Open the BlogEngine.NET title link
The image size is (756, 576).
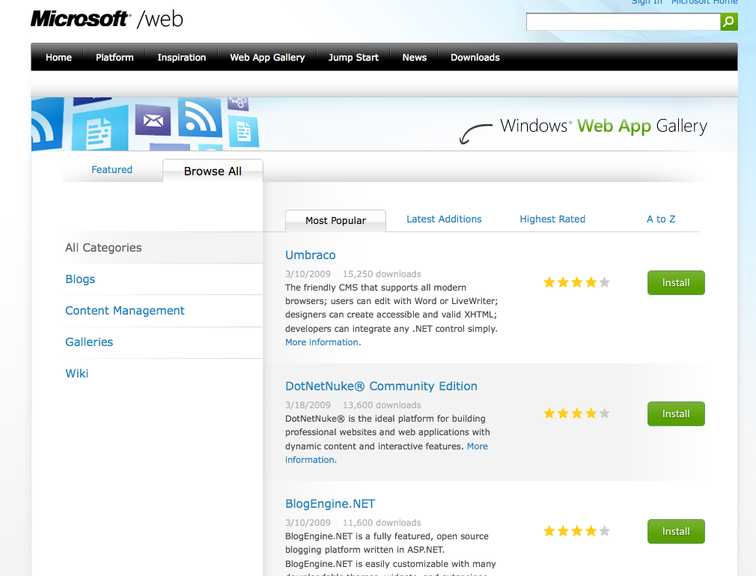pyautogui.click(x=330, y=504)
